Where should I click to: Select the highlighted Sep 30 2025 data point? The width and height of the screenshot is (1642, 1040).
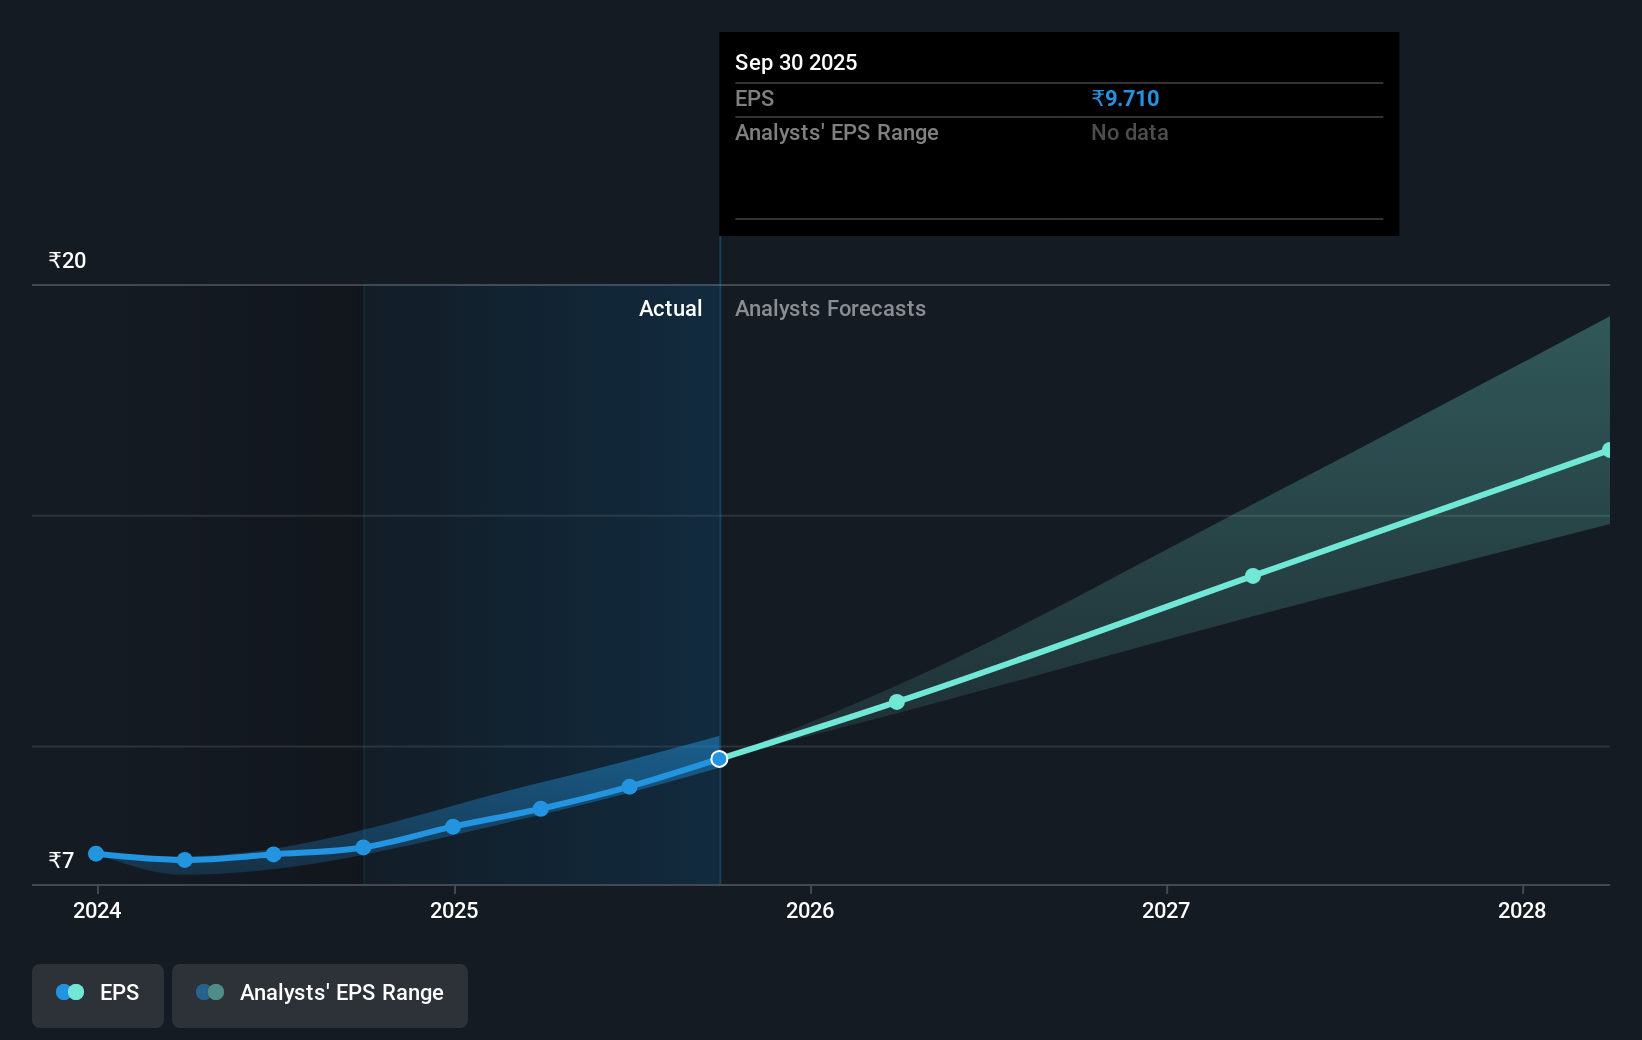click(x=719, y=758)
